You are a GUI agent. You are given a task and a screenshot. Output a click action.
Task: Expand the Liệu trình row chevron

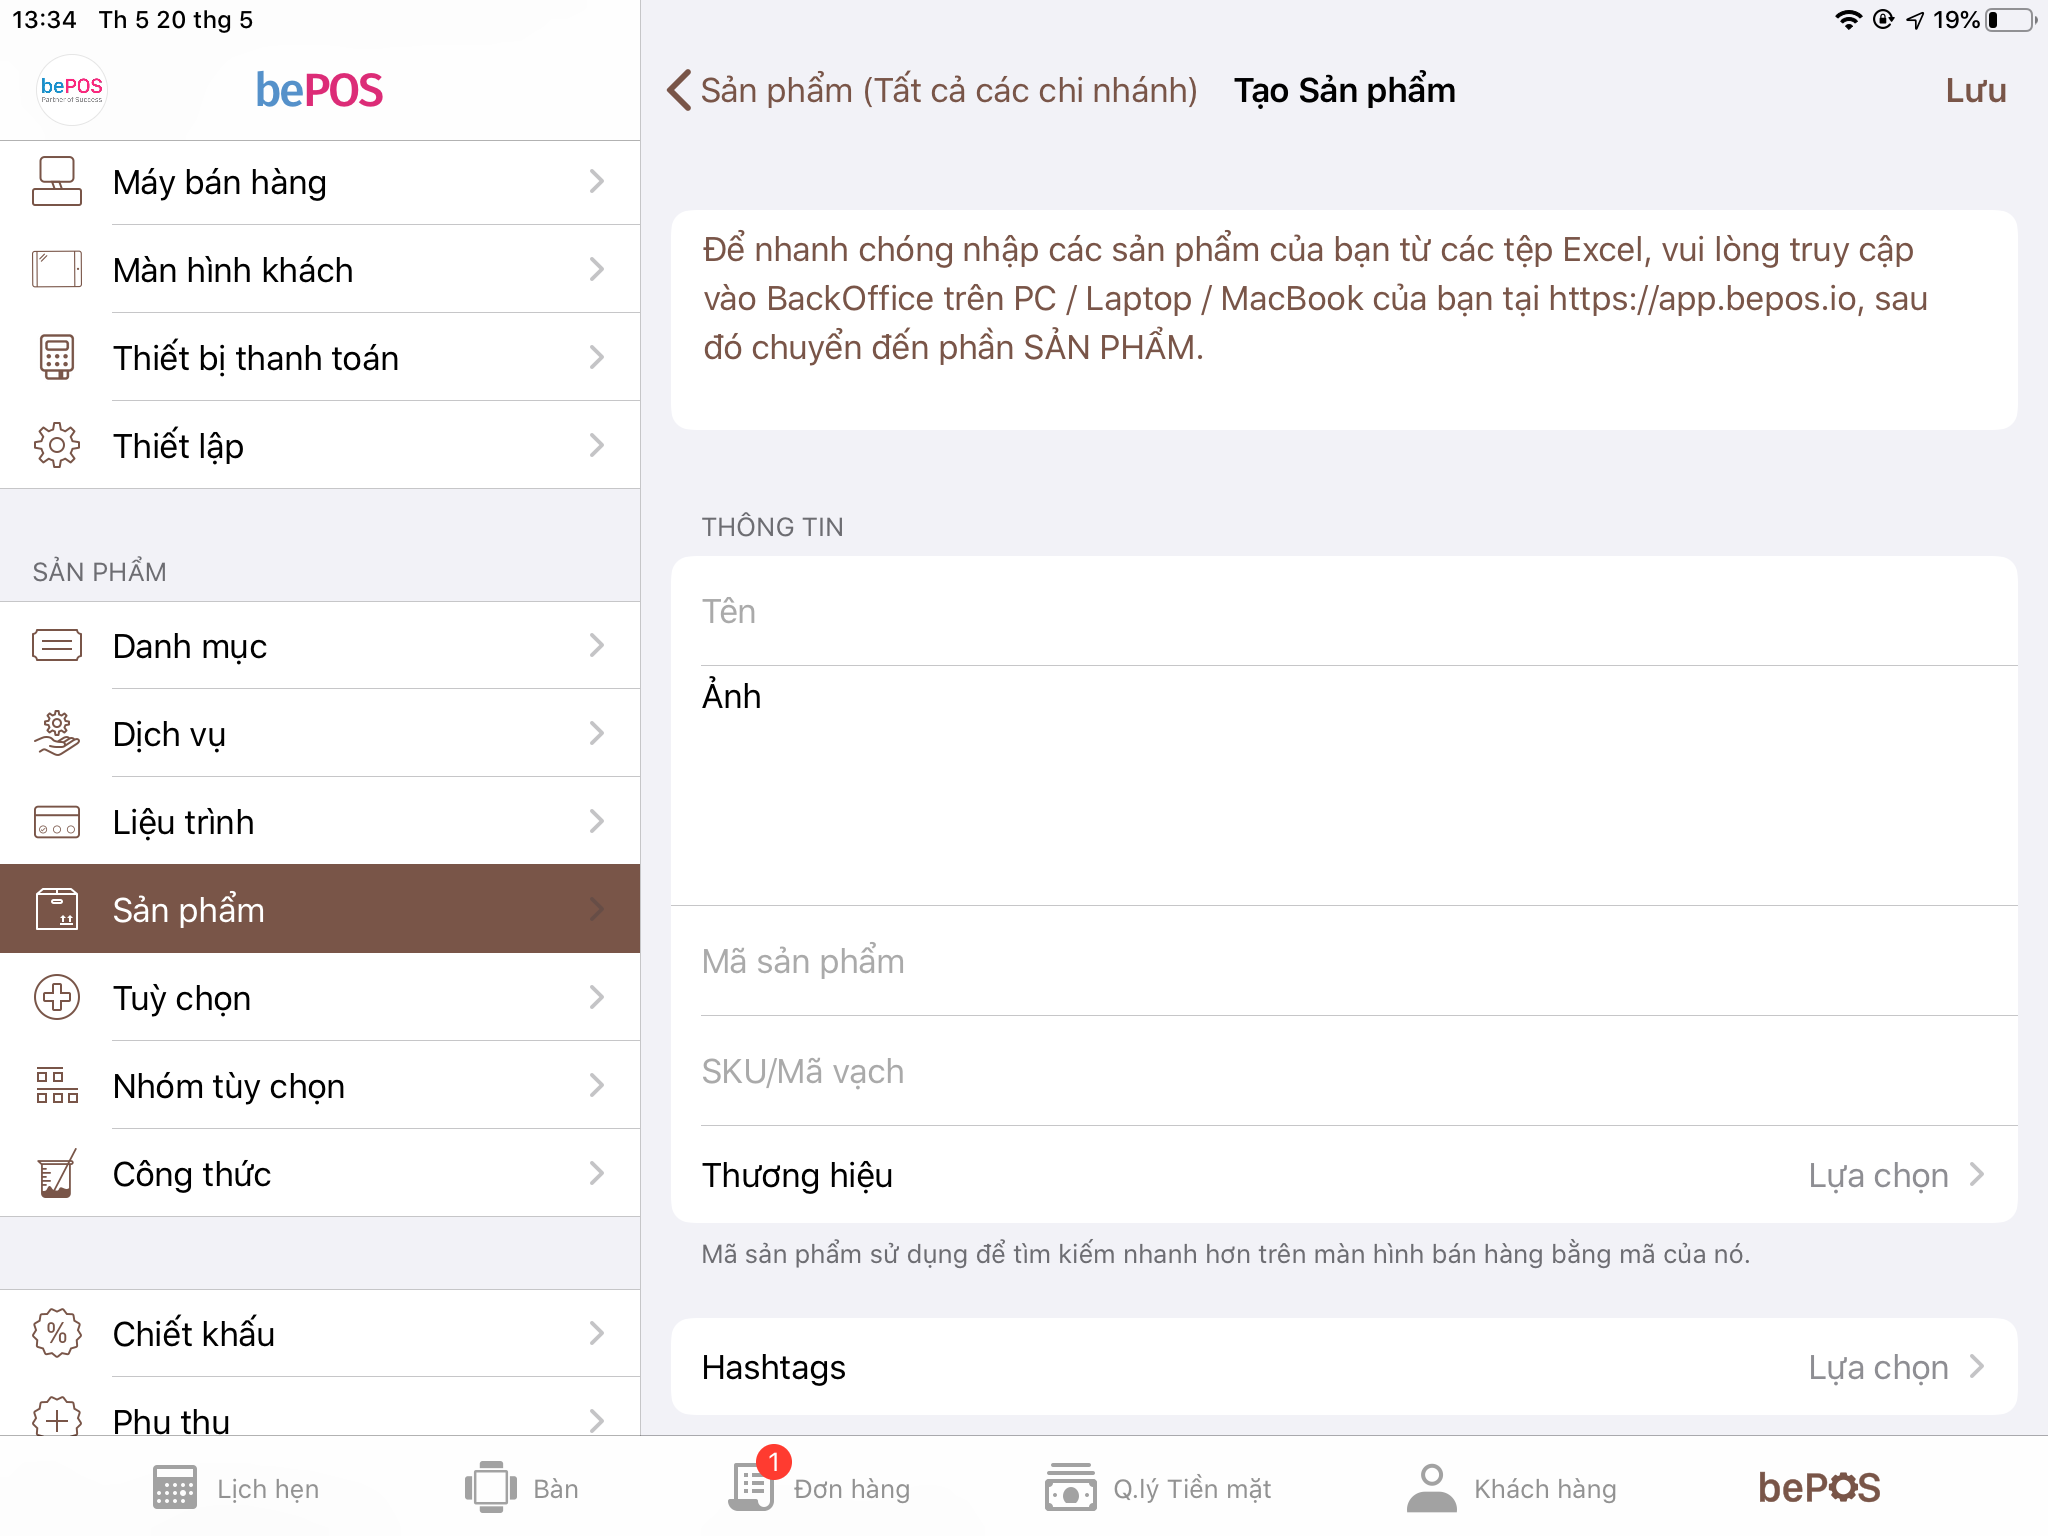(597, 821)
